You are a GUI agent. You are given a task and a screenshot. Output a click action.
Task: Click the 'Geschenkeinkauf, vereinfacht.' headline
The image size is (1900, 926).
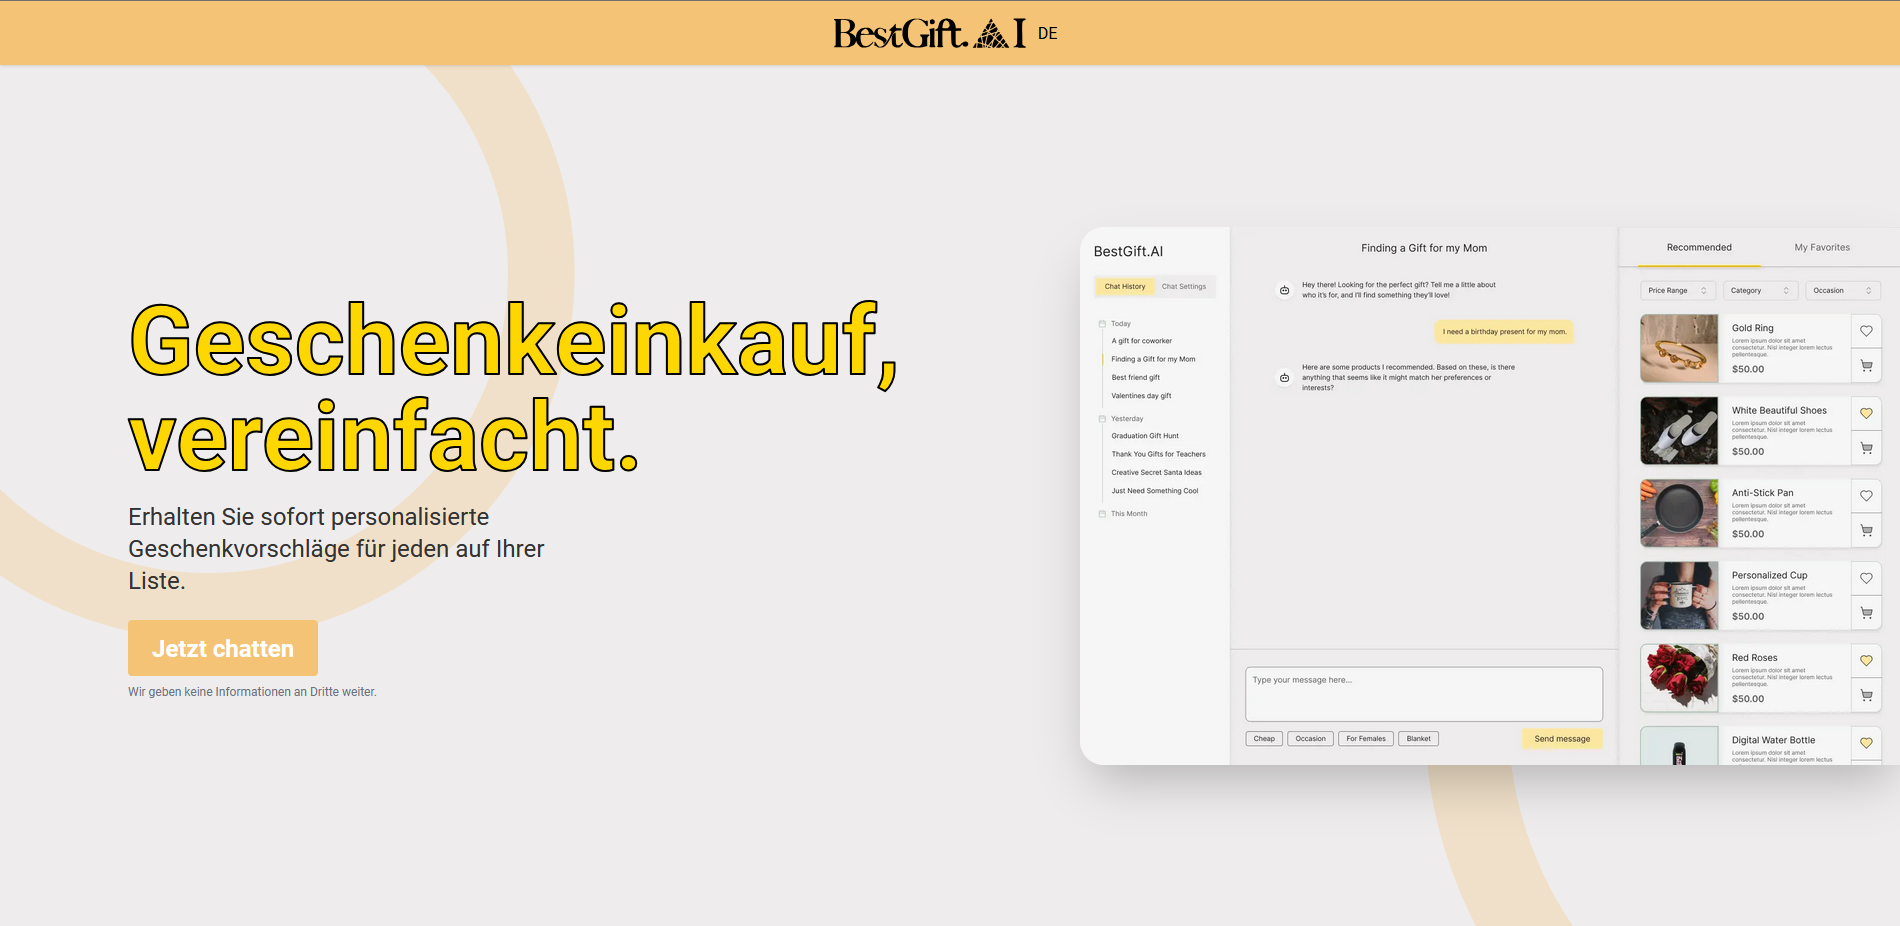(513, 388)
